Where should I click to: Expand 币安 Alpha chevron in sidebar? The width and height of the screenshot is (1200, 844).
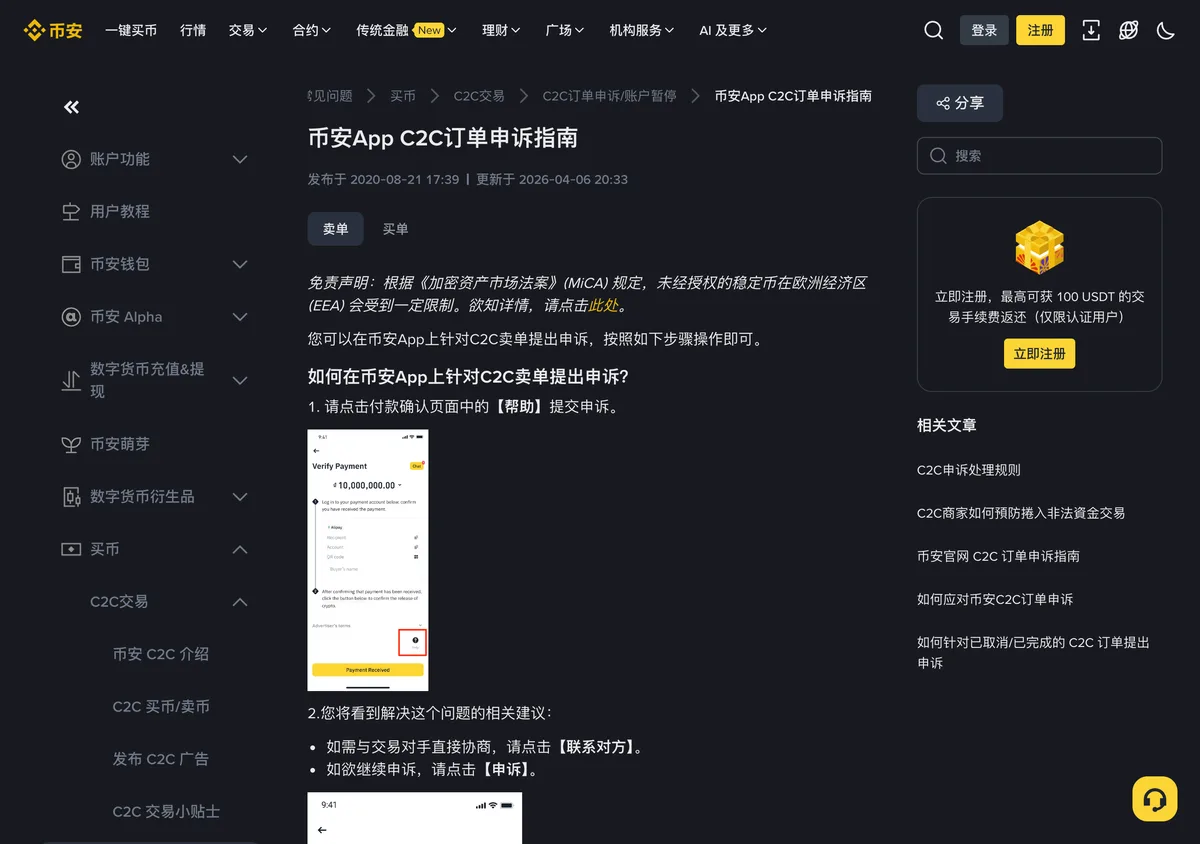[240, 317]
